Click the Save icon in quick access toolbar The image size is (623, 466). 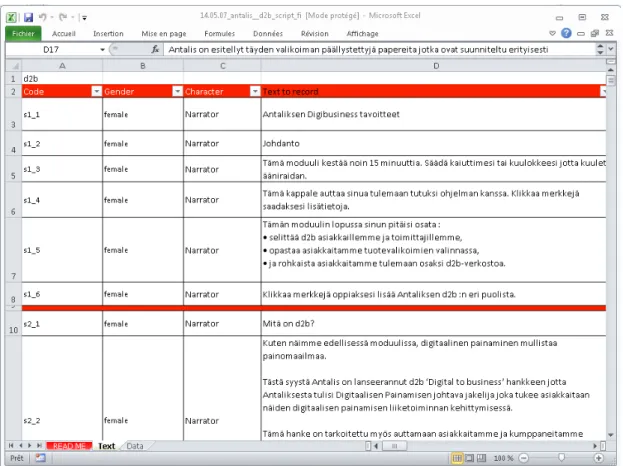[x=28, y=17]
